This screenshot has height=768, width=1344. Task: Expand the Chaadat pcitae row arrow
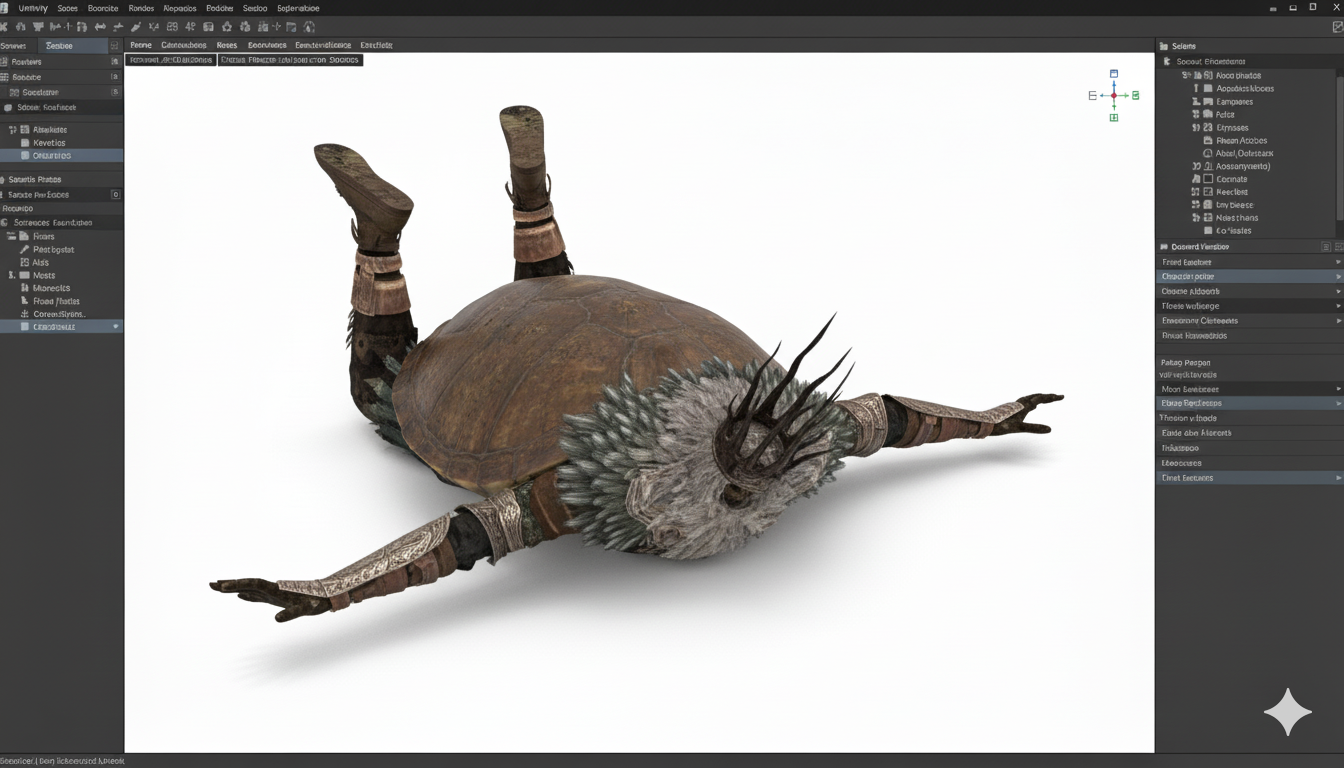click(x=1338, y=277)
